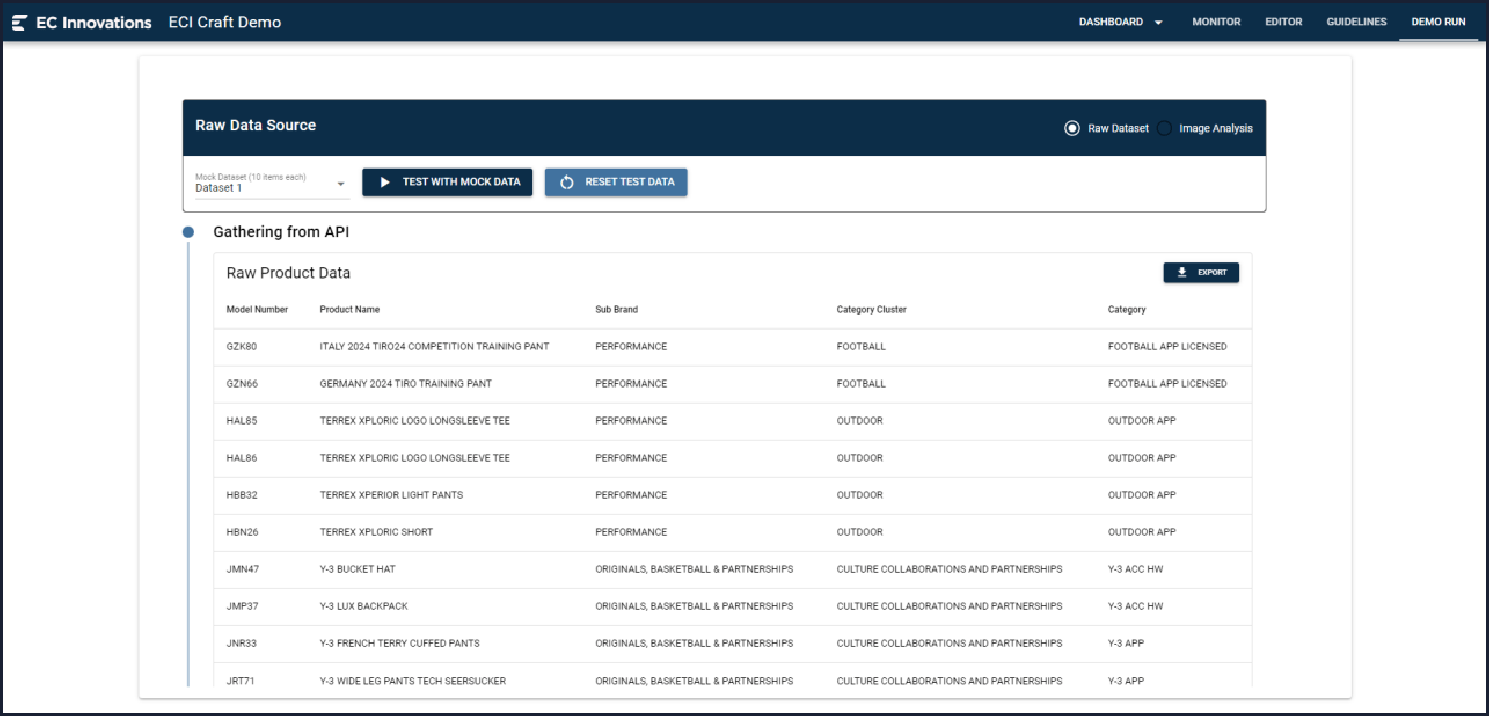The image size is (1489, 717).
Task: Select the Raw Dataset radio button
Action: (x=1072, y=128)
